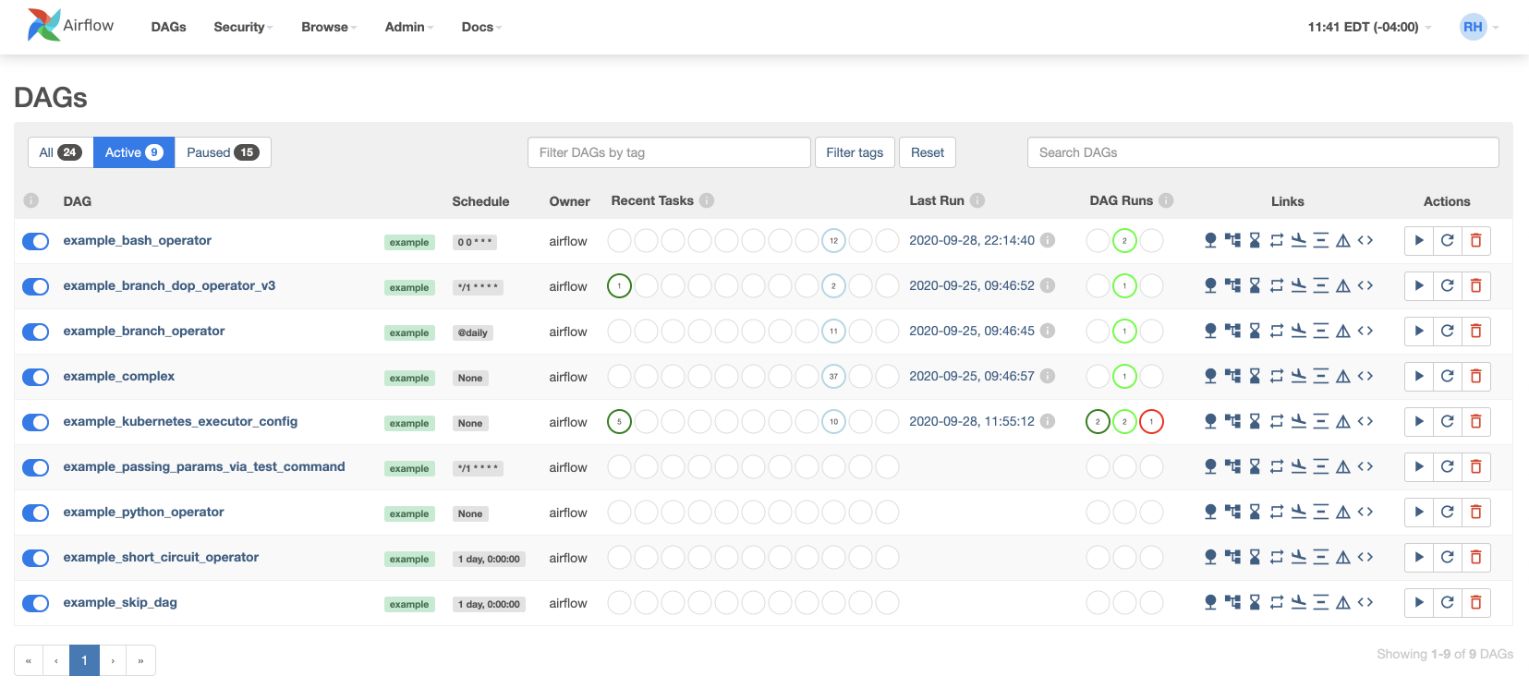This screenshot has width=1529, height=700.
Task: Pause the example_passing_params_via_test_command toggle
Action: click(36, 467)
